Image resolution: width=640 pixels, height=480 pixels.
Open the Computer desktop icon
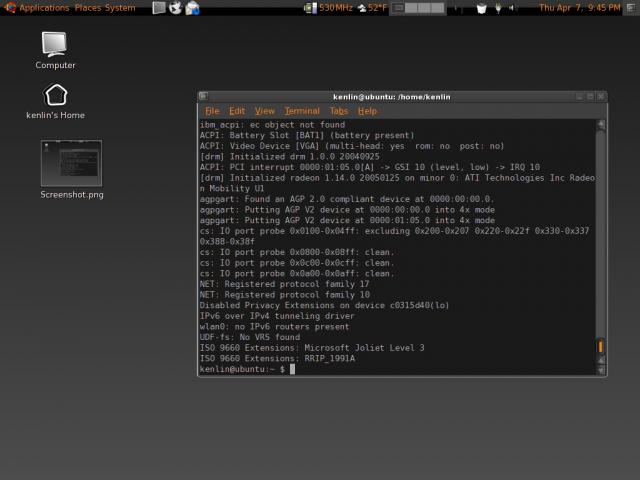pyautogui.click(x=55, y=45)
